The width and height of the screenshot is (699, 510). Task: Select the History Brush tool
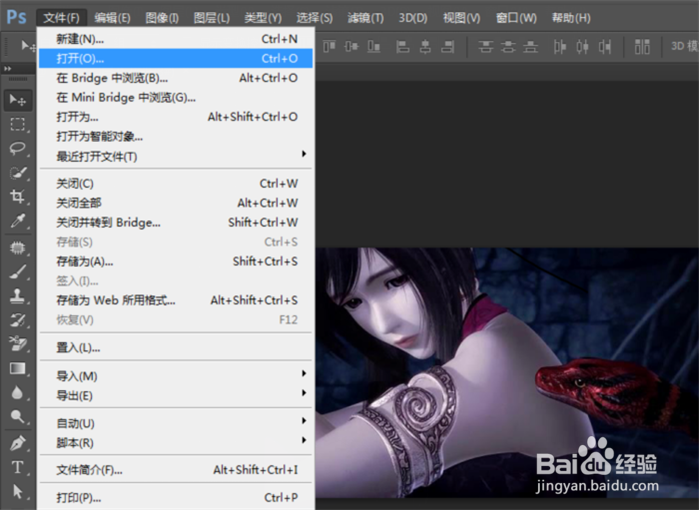(18, 320)
